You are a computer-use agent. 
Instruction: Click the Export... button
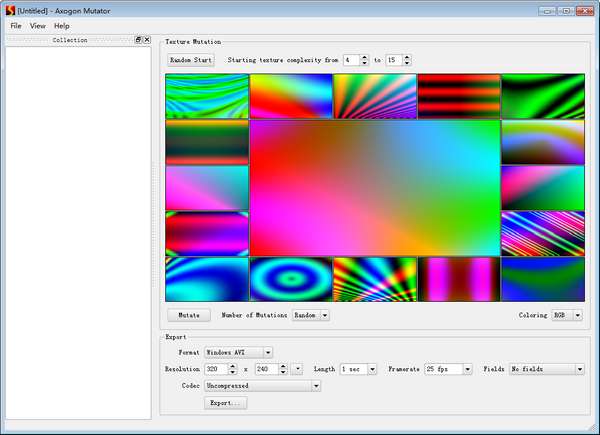225,403
